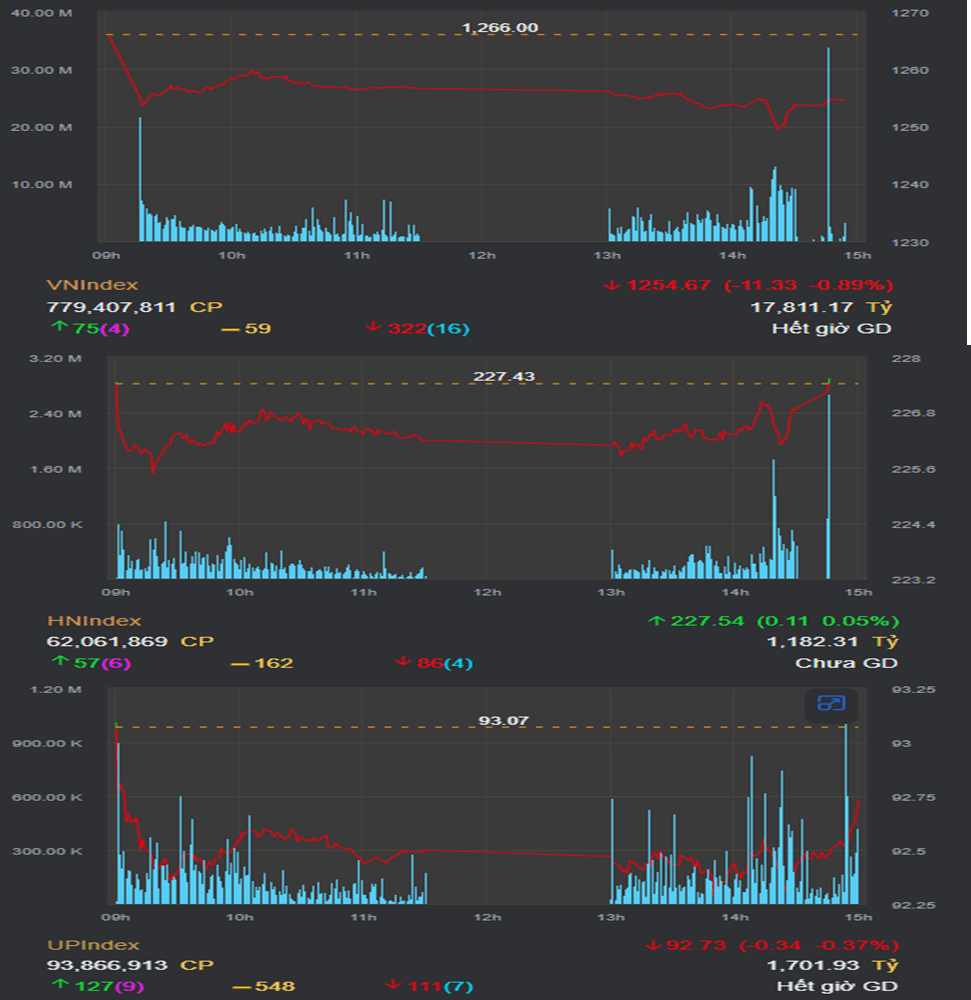Click the red down arrow beside VNIndex 322

click(374, 328)
